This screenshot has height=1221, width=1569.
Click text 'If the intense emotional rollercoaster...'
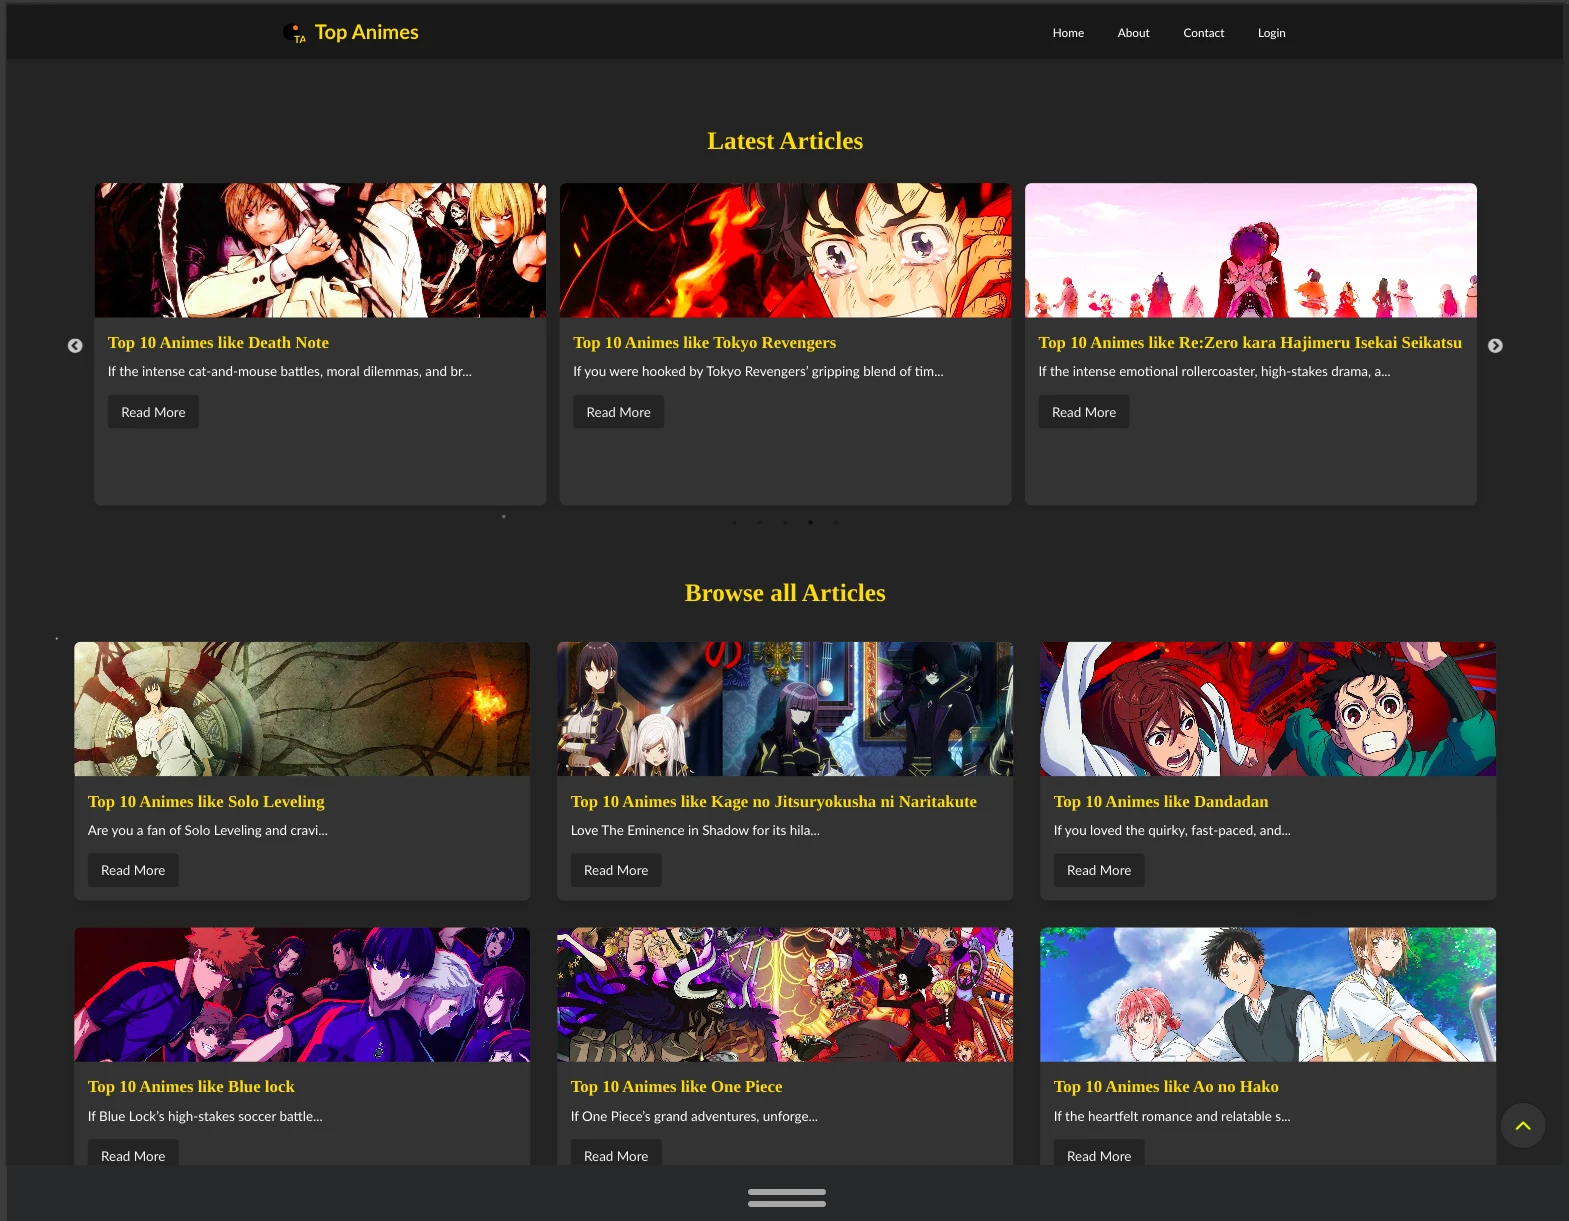[x=1214, y=372]
